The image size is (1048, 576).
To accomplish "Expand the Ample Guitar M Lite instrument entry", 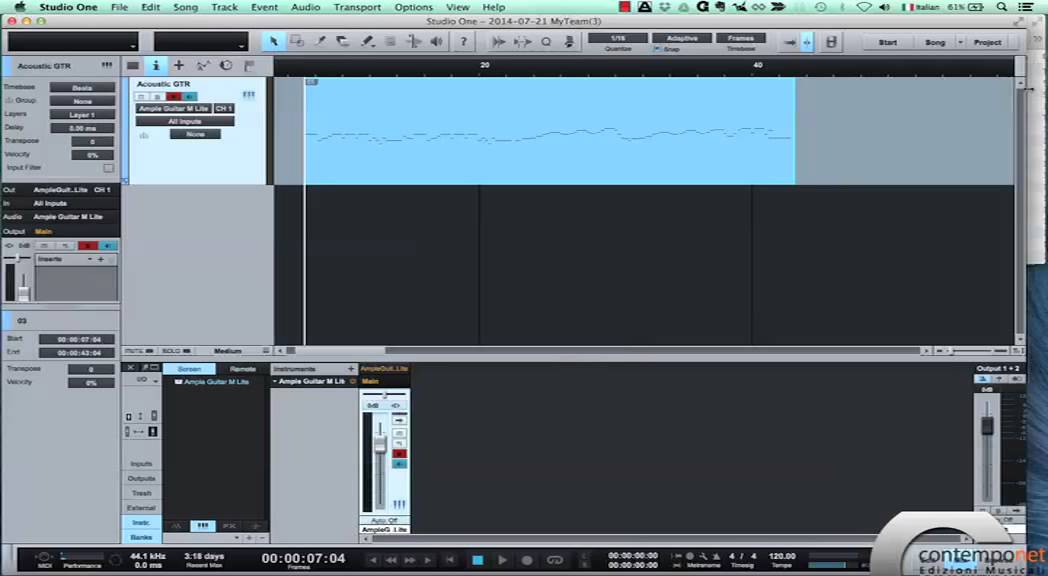I will pos(275,382).
